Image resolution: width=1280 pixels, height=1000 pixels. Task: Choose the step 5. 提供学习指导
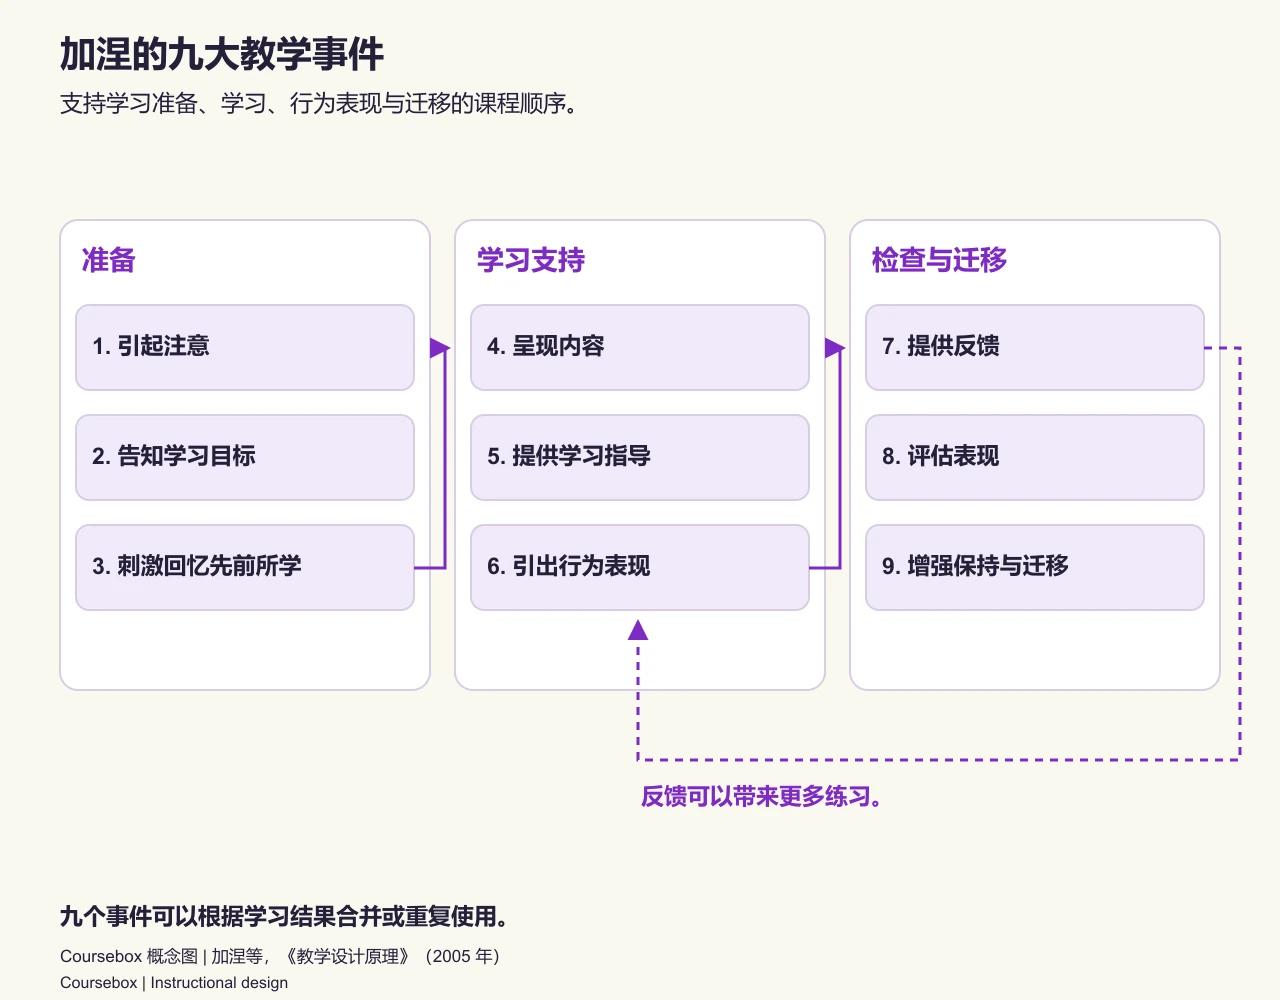[x=640, y=457]
